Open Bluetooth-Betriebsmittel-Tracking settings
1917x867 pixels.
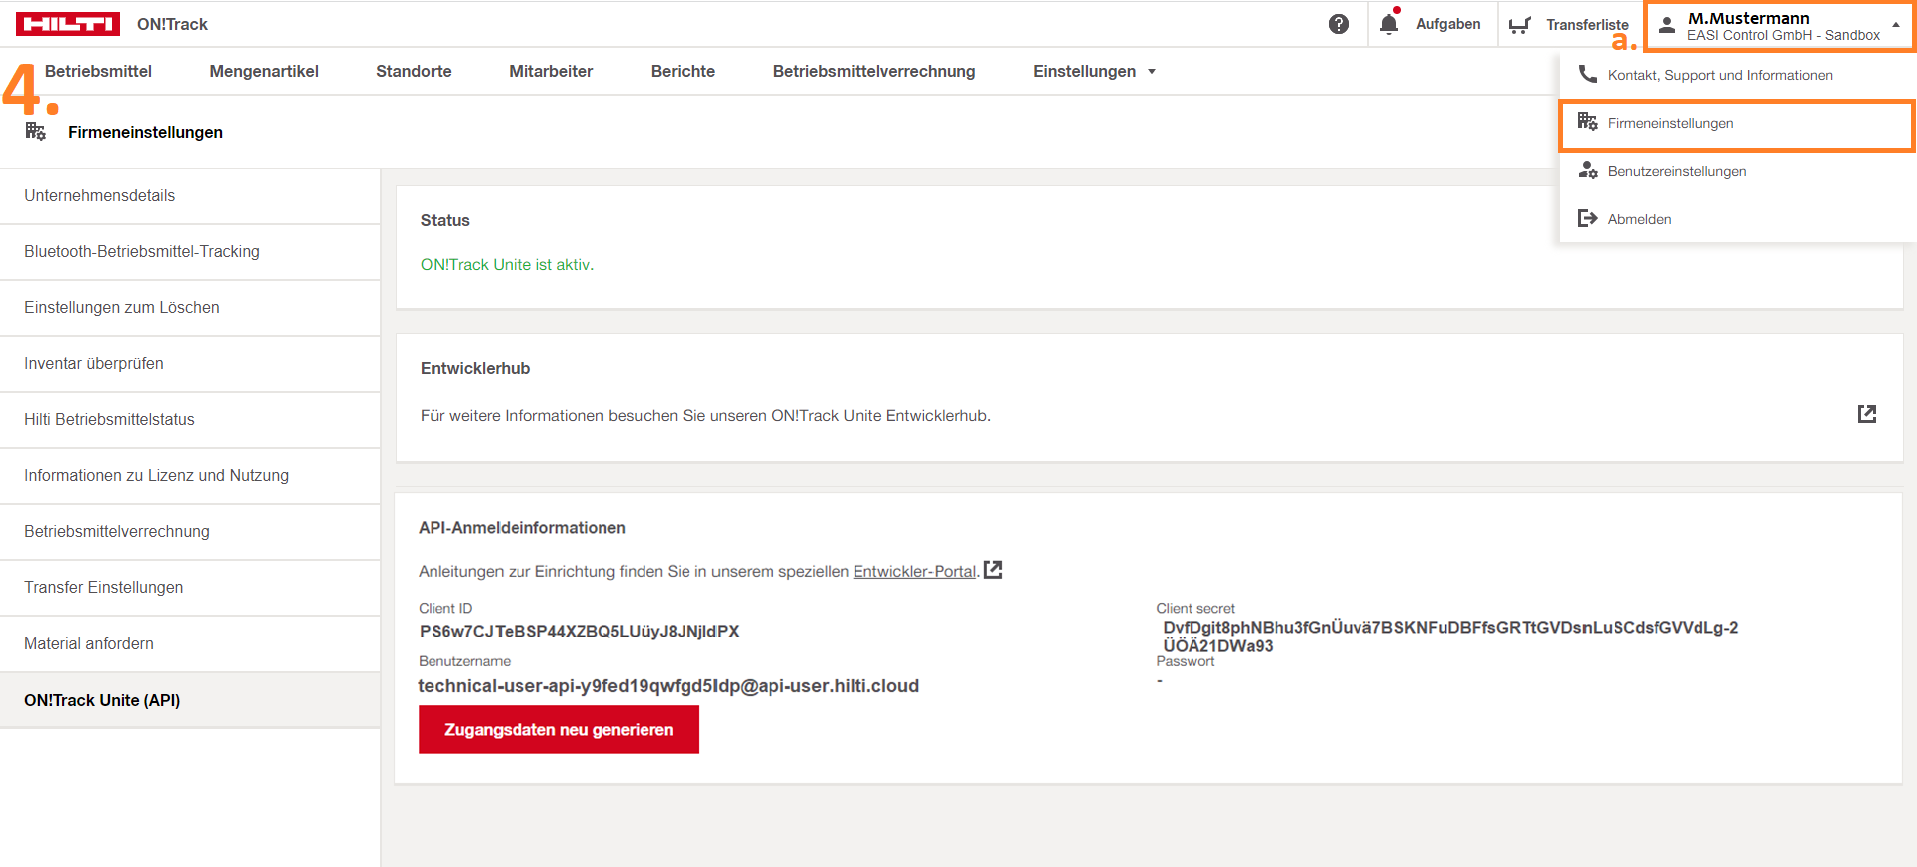[190, 251]
